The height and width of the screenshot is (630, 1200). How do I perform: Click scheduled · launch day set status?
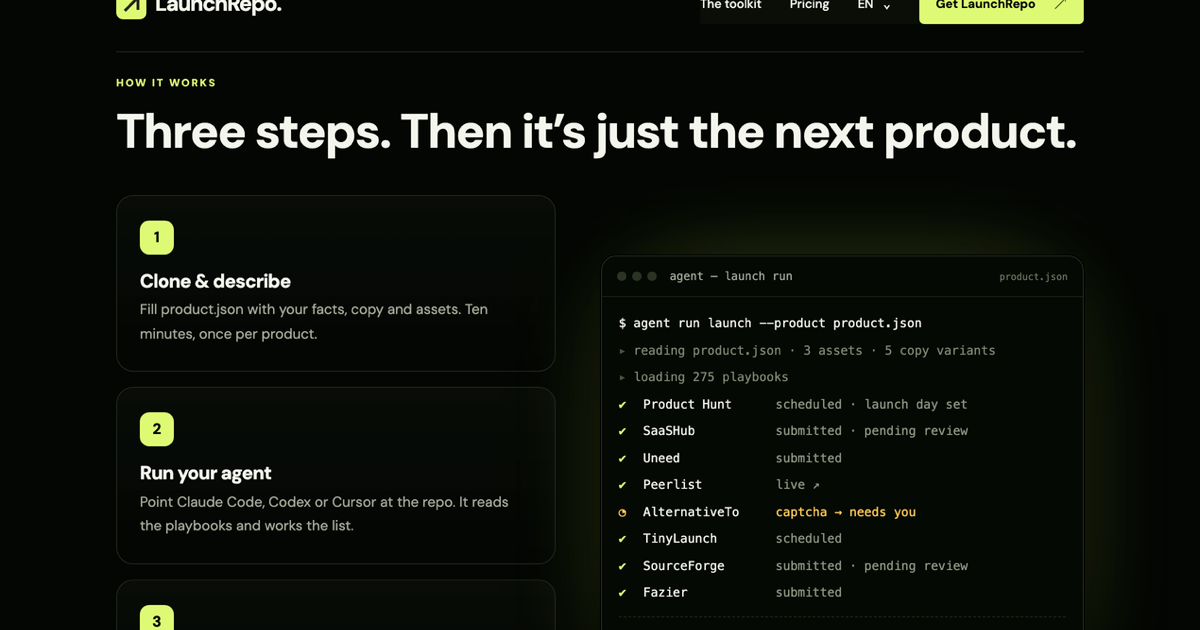click(872, 404)
